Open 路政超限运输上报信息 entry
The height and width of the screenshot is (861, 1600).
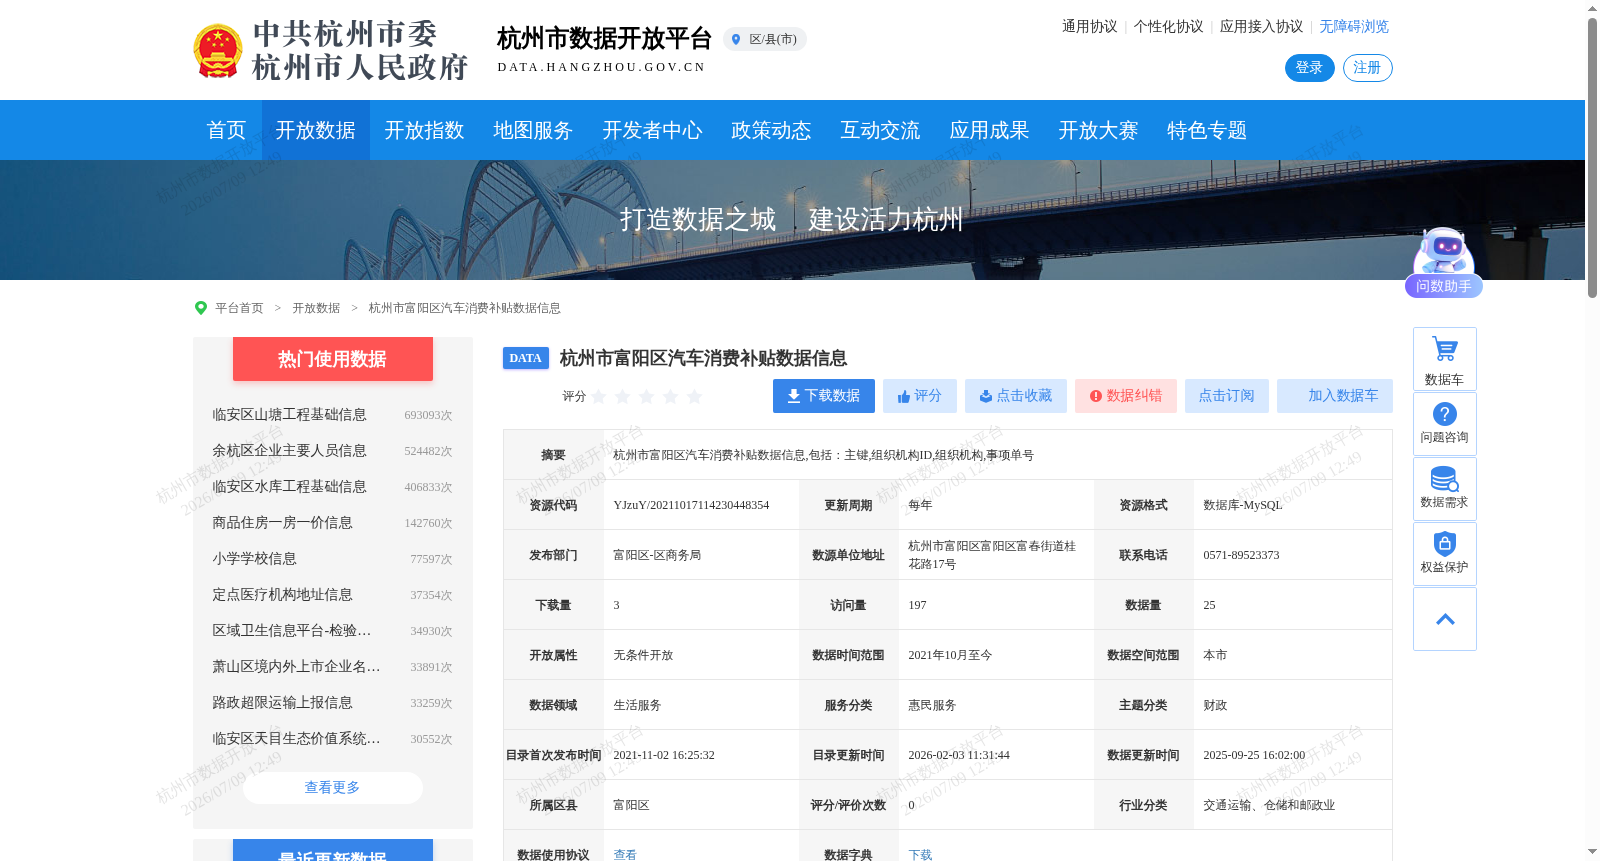[x=282, y=703]
